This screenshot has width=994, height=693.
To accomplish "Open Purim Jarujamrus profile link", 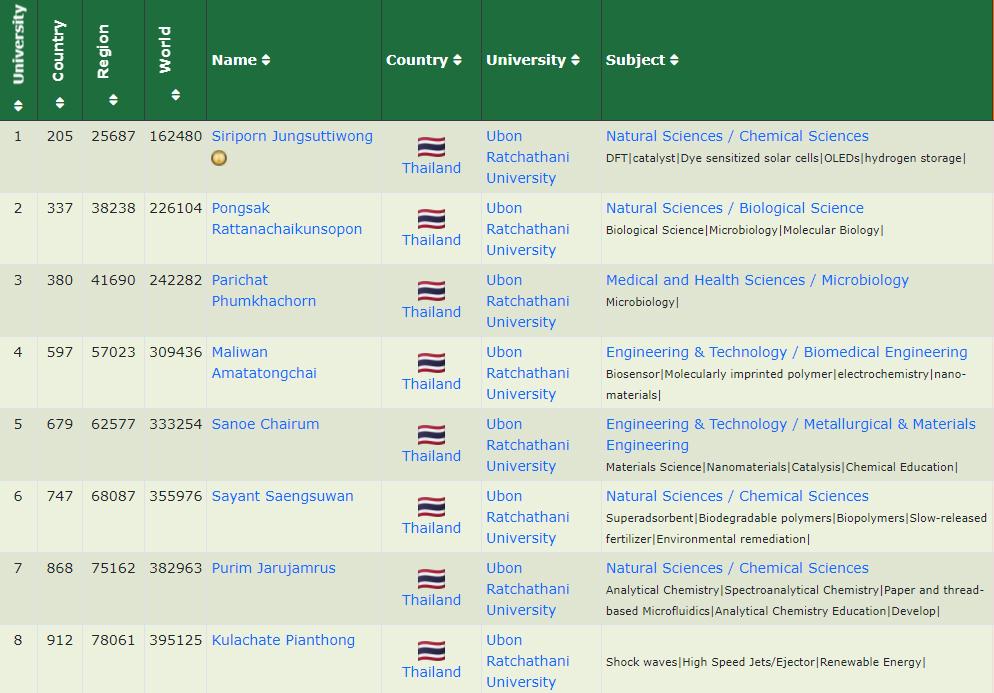I will [x=273, y=568].
